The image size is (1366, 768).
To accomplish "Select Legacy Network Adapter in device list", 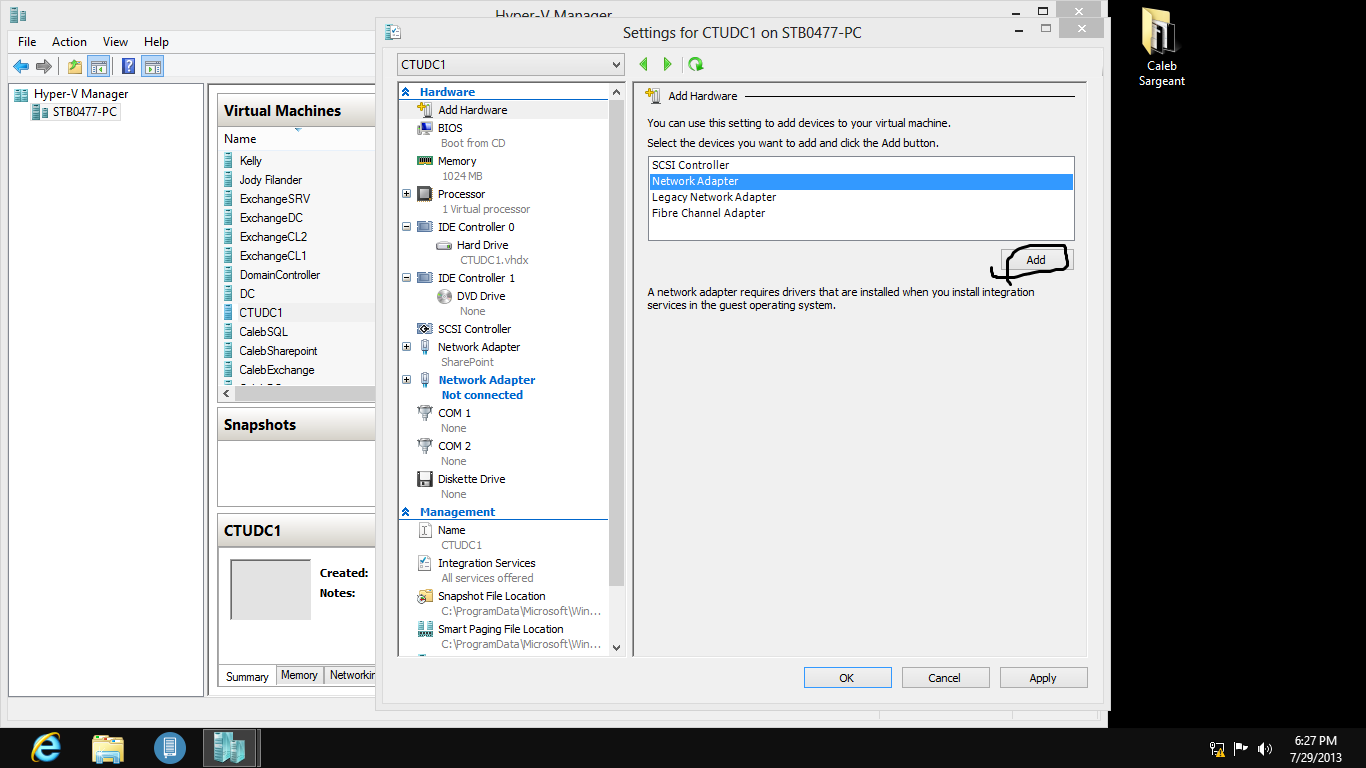I will pyautogui.click(x=861, y=197).
